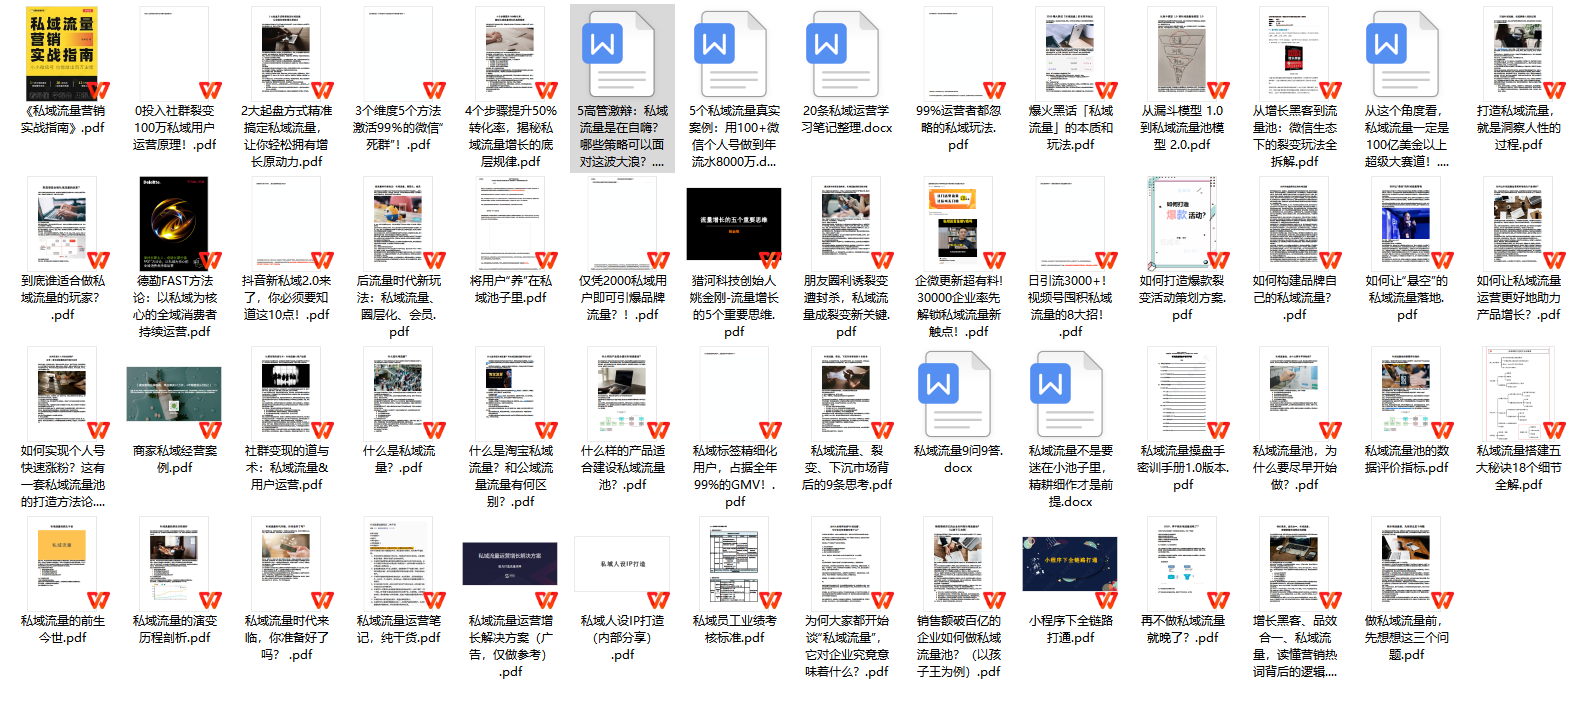The image size is (1578, 712).
Task: Click the 什么样的产品适合建设私域流量池 pdf icon
Action: 622,392
